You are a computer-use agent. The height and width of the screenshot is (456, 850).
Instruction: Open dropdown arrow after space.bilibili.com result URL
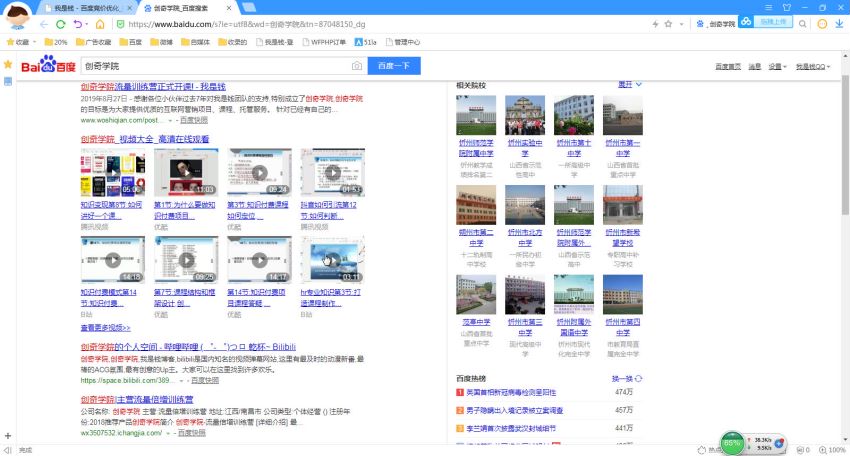182,381
